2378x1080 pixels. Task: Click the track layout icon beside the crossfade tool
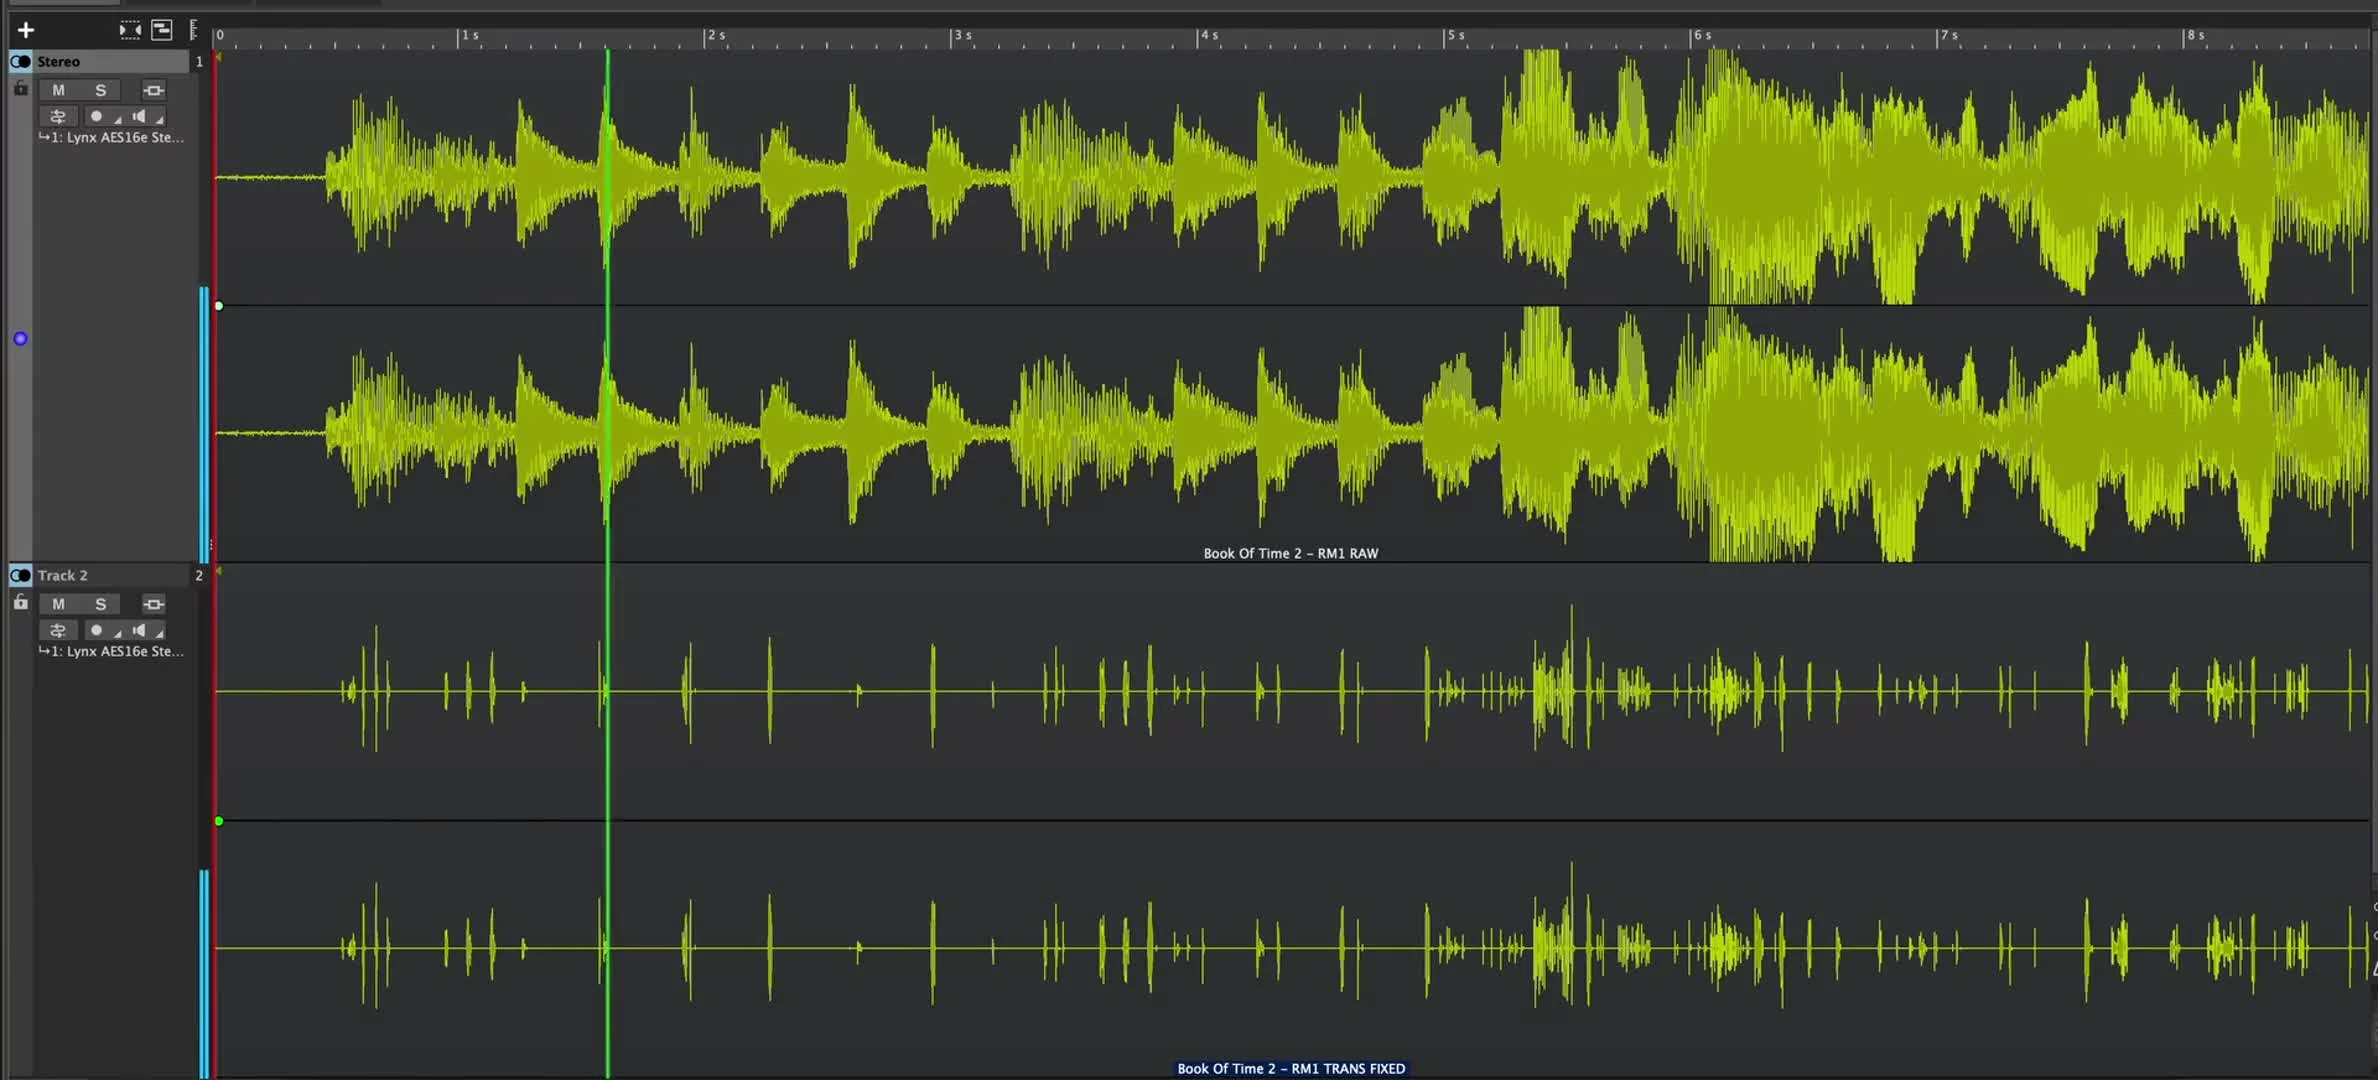(161, 30)
